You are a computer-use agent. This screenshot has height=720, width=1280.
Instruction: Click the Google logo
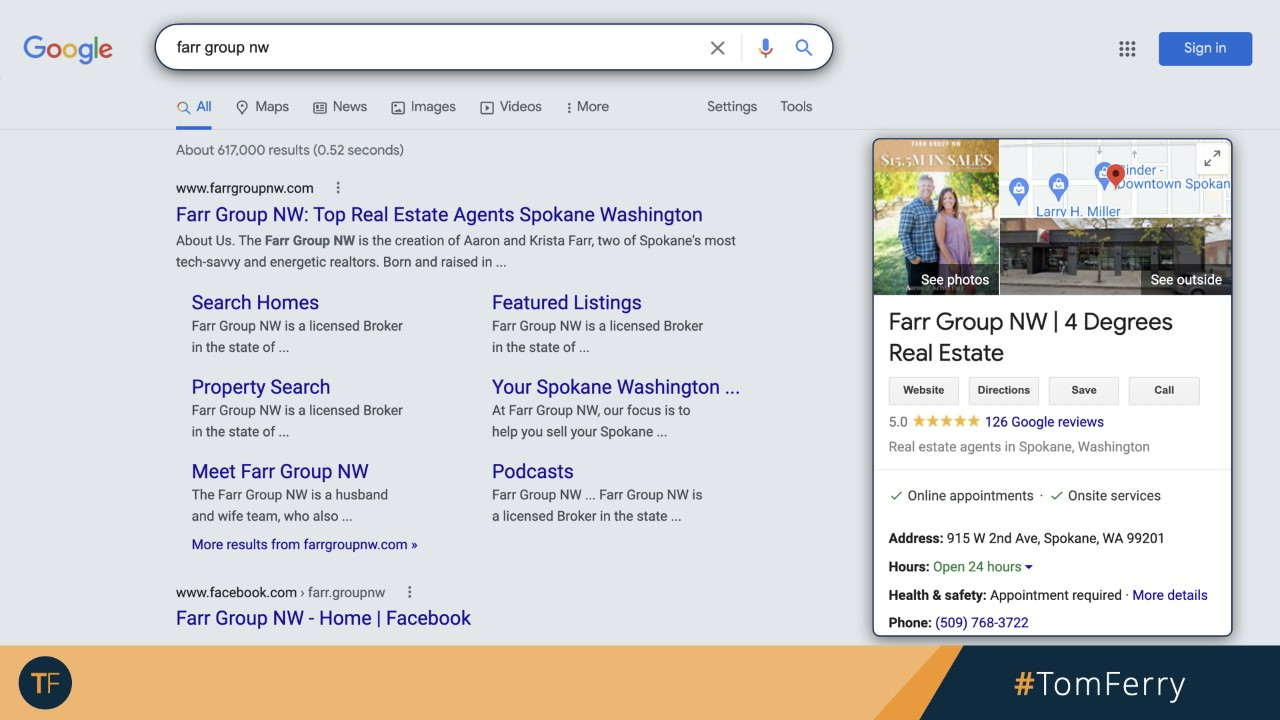(68, 49)
